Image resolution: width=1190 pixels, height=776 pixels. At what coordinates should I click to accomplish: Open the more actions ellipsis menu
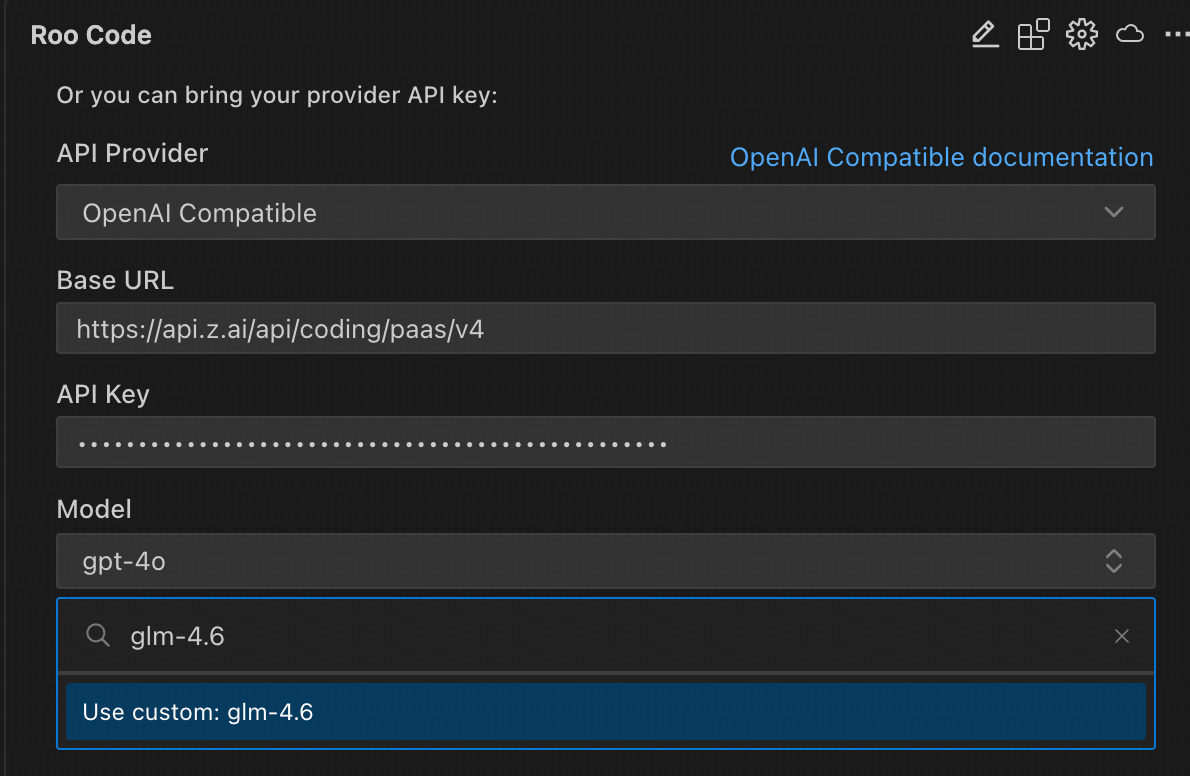(x=1176, y=35)
